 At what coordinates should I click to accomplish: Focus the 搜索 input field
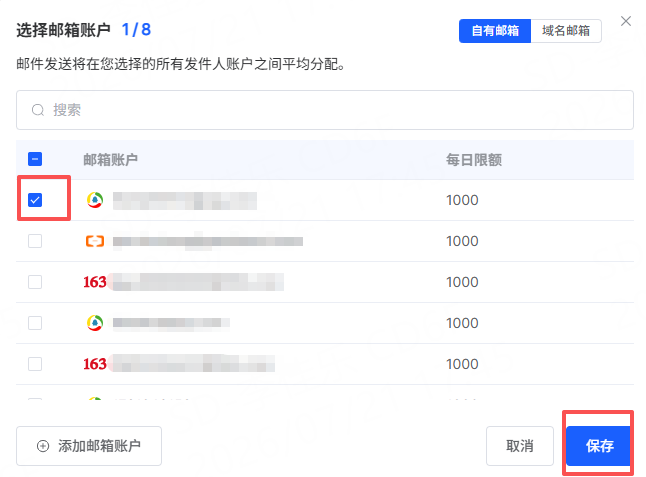[x=325, y=110]
